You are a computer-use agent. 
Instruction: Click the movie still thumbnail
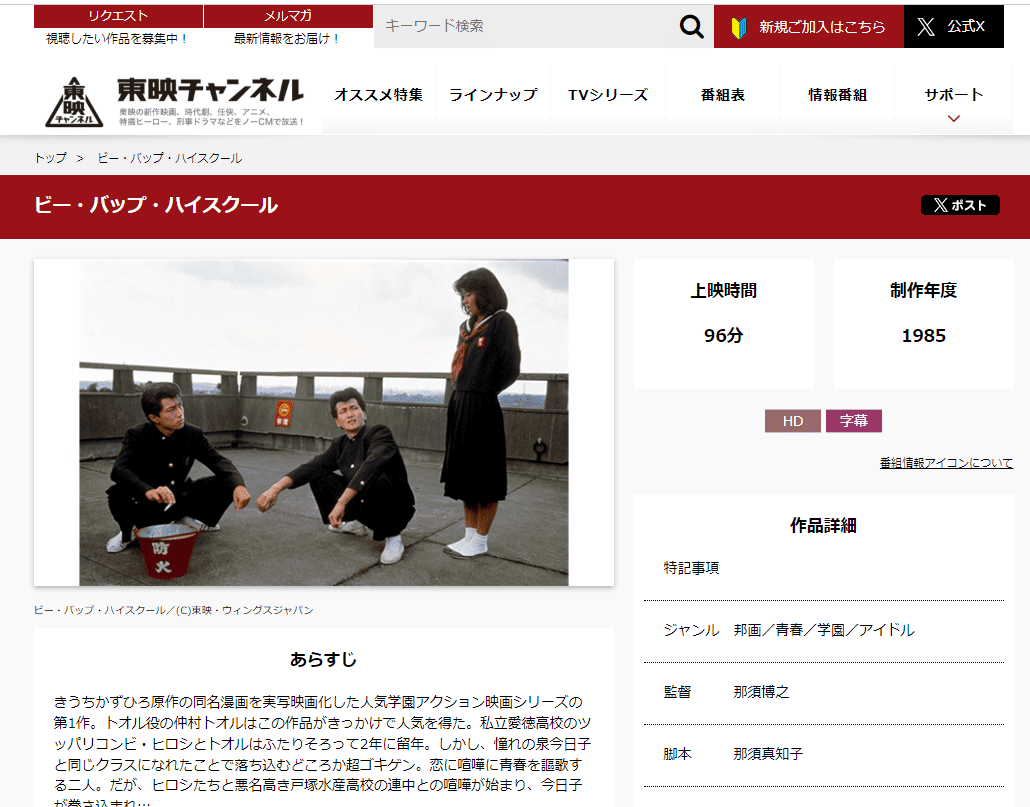coord(324,422)
